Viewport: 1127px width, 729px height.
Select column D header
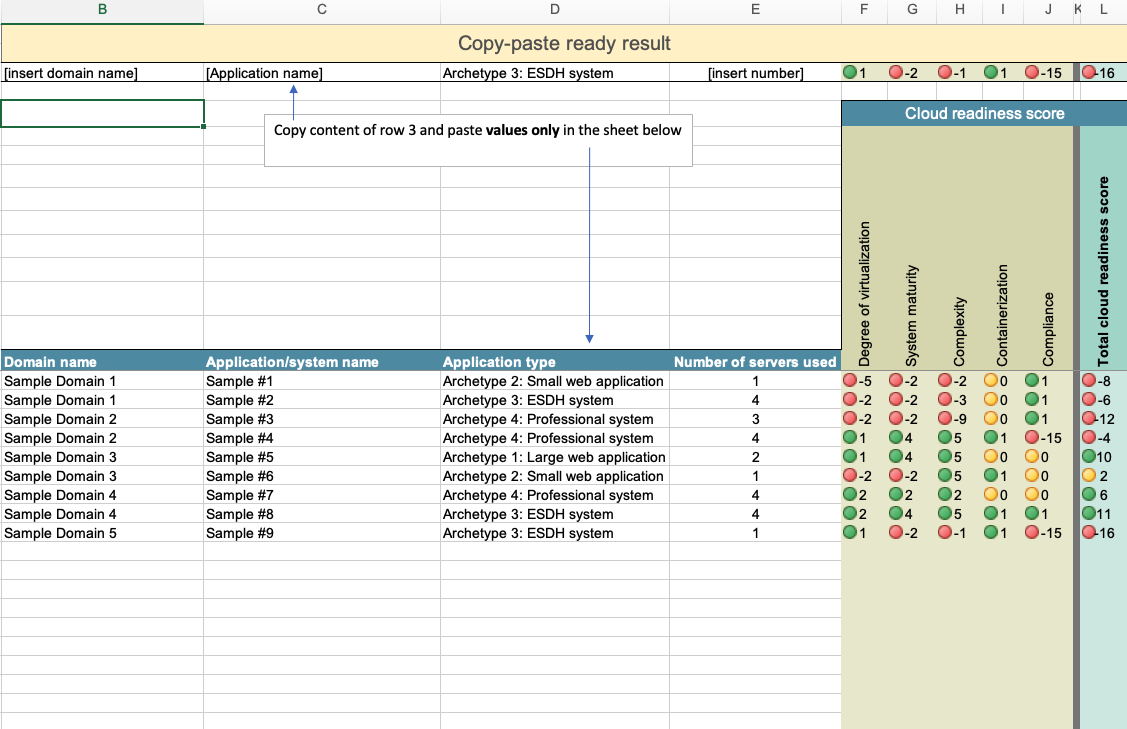tap(555, 10)
